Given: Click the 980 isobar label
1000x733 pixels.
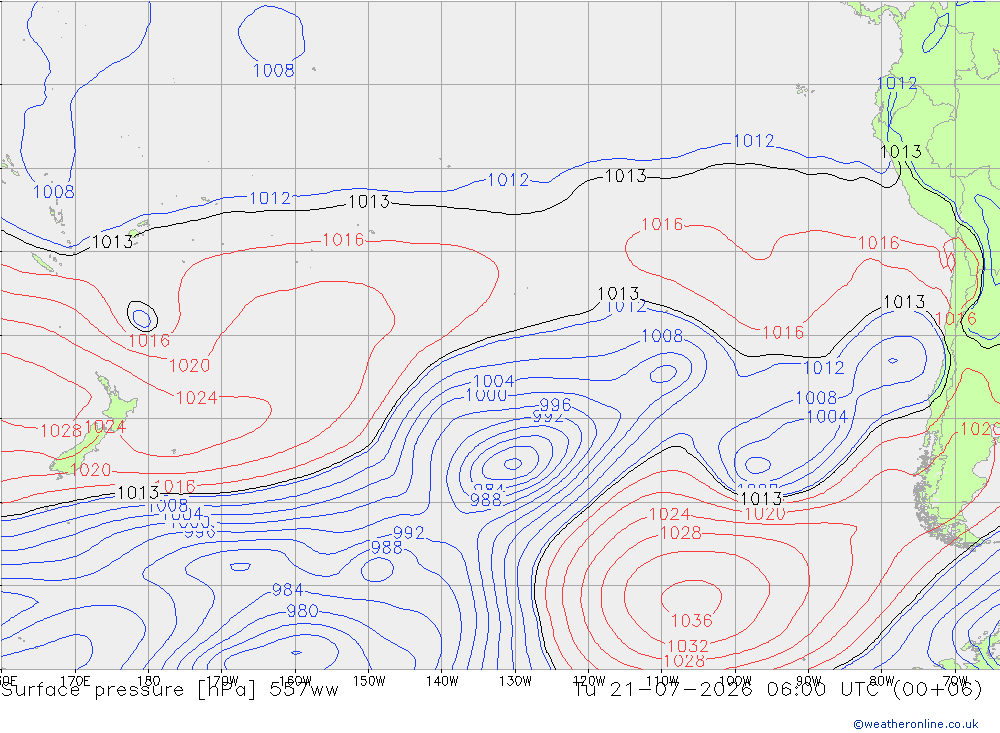Looking at the screenshot, I should 302,611.
